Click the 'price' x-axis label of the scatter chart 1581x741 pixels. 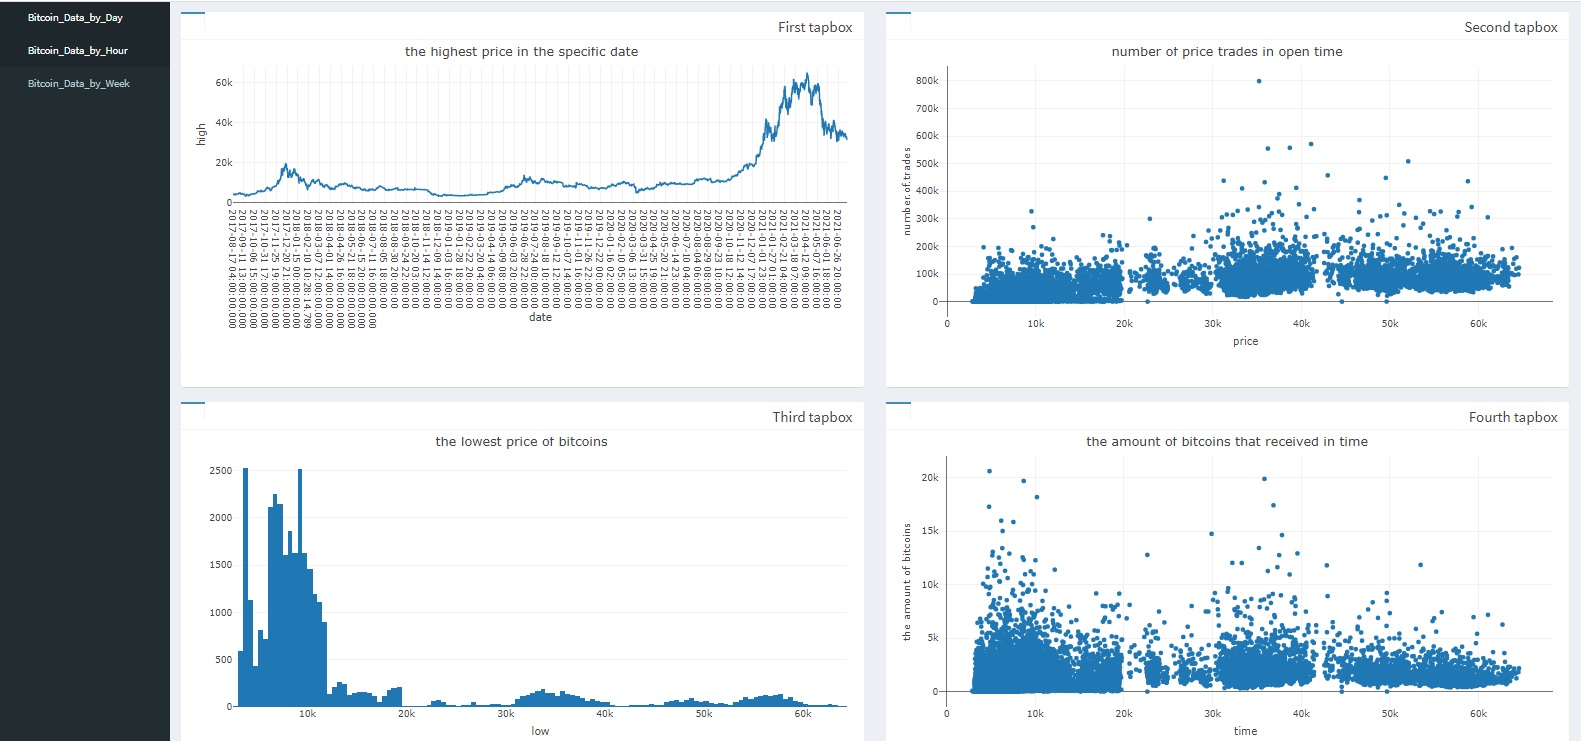pos(1246,342)
